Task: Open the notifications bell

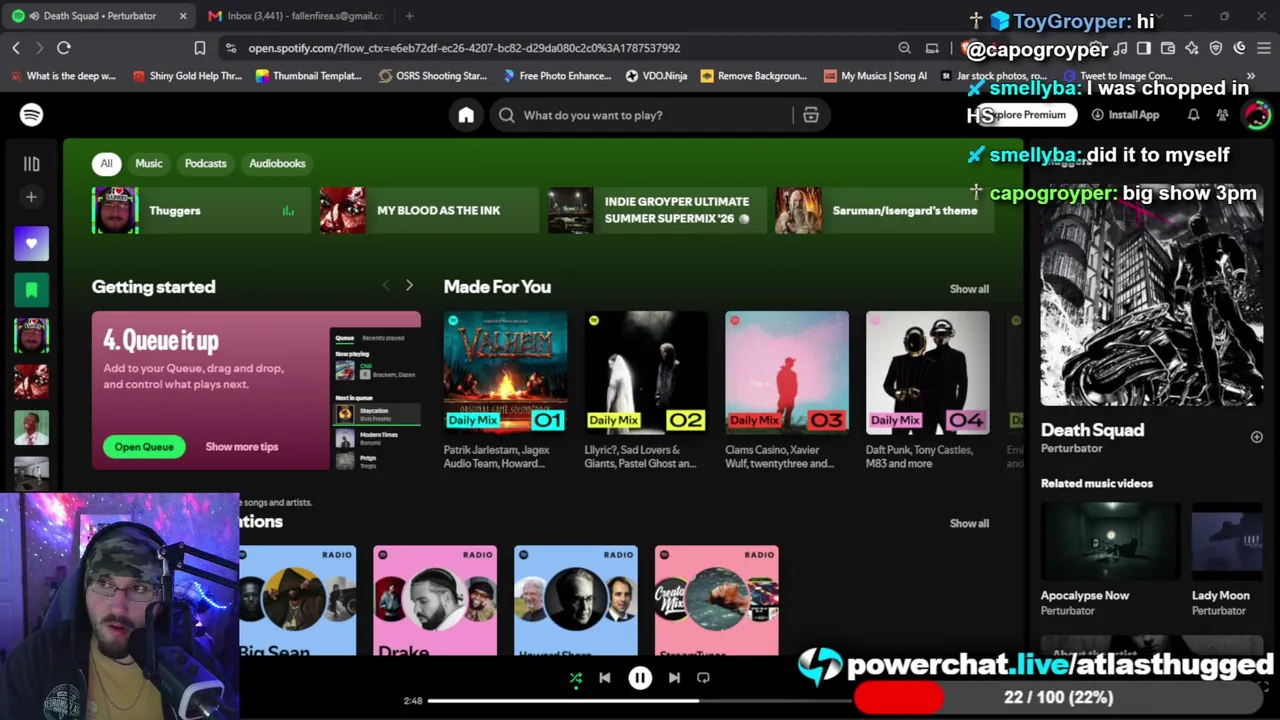Action: coord(1193,115)
